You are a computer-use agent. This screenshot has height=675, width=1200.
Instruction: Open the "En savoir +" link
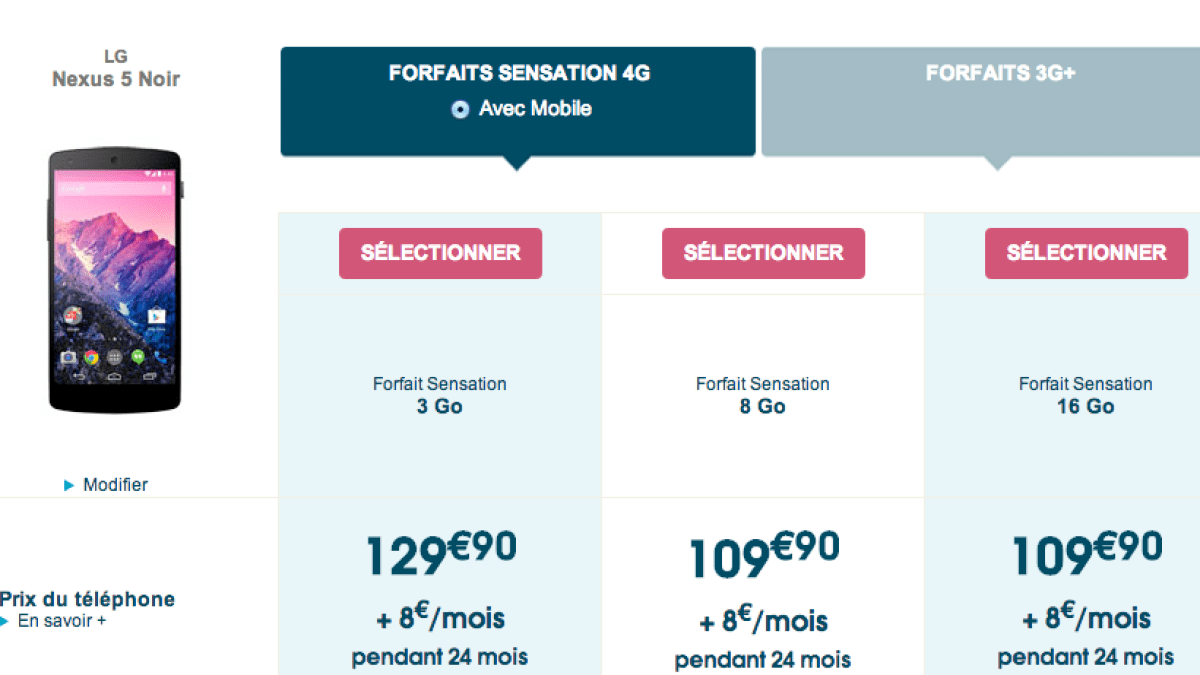[x=62, y=621]
